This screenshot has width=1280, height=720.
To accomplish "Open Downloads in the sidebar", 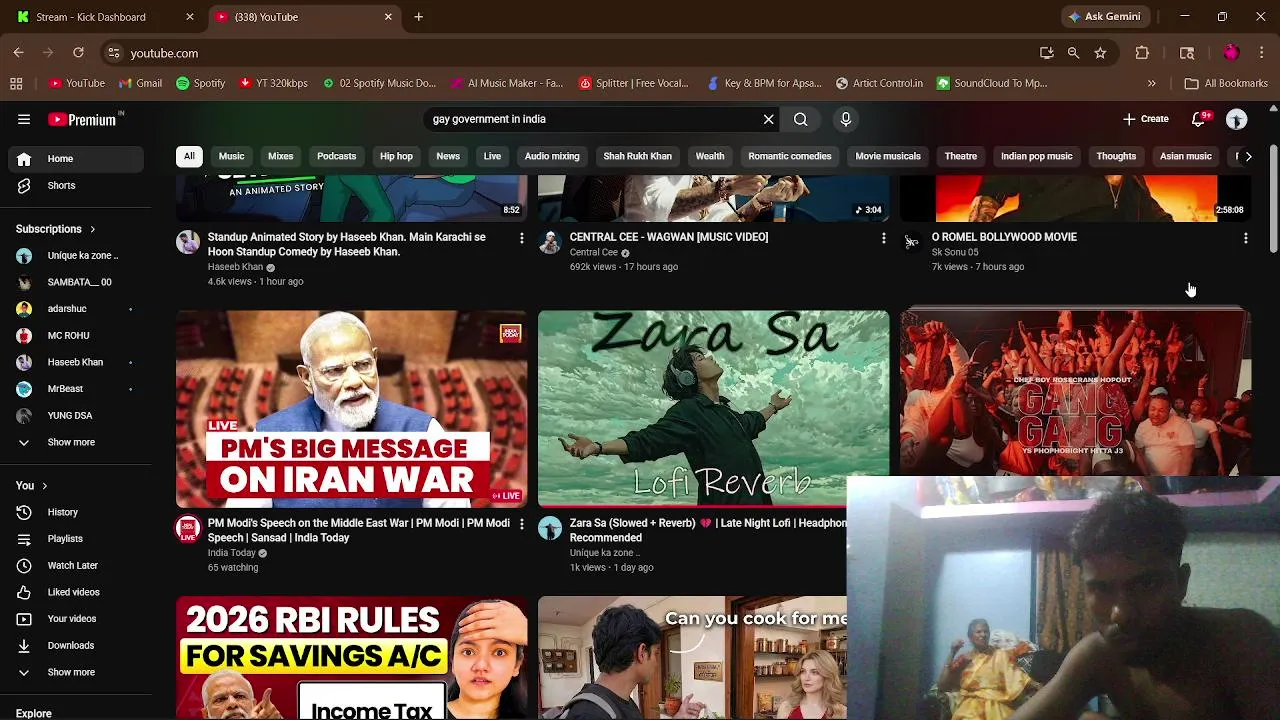I will (76, 645).
